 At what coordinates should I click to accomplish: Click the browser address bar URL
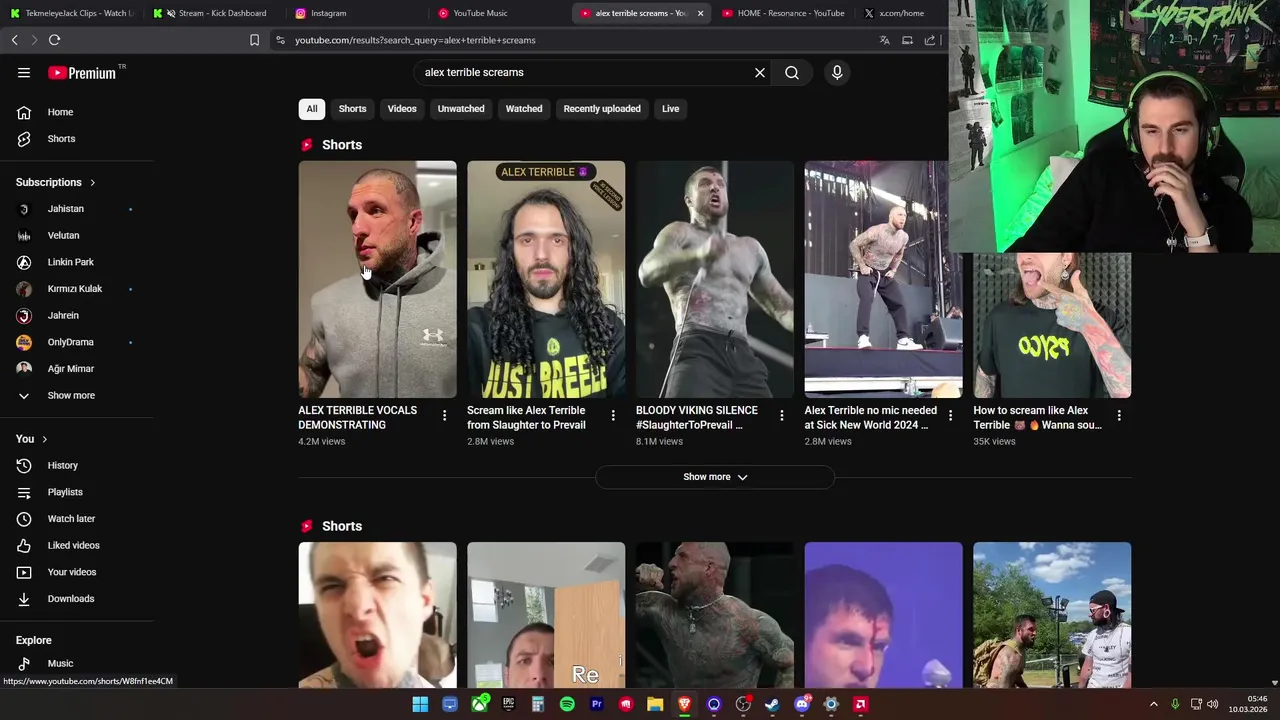(x=415, y=40)
